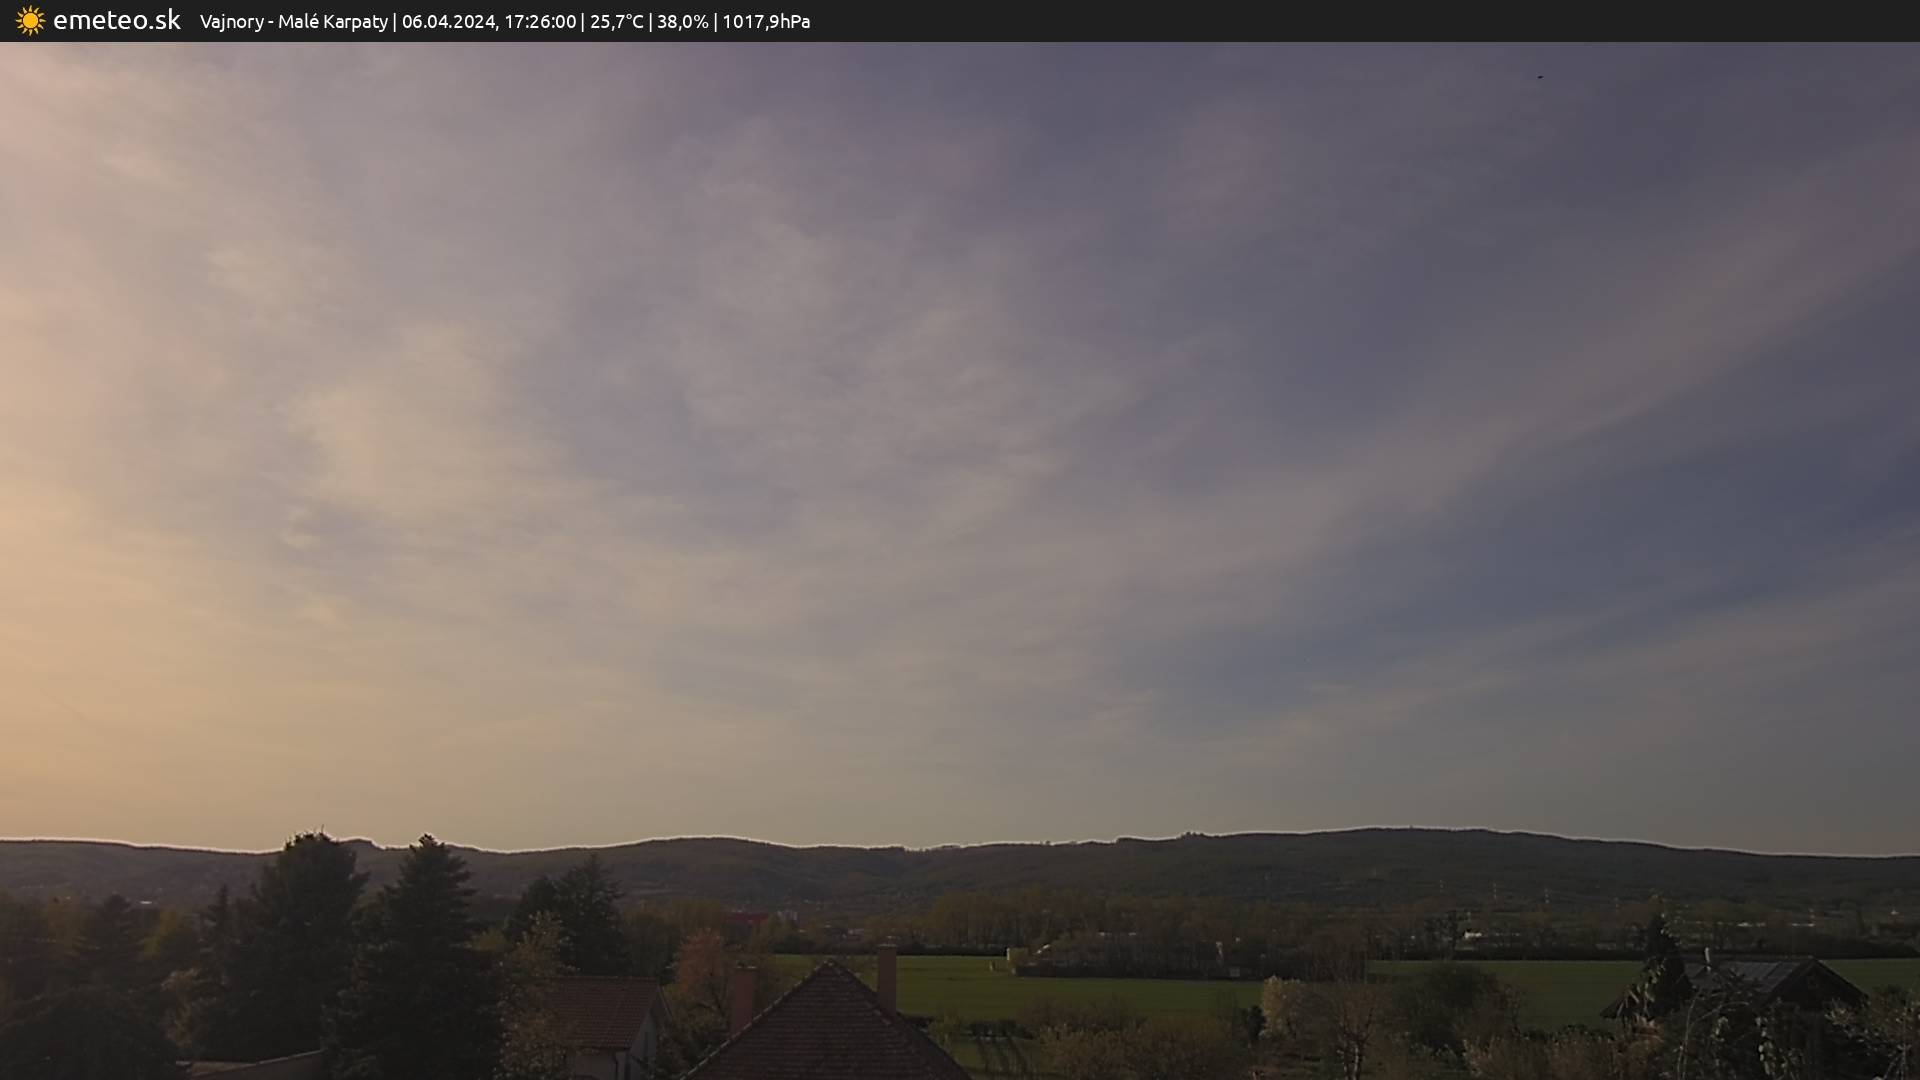Image resolution: width=1920 pixels, height=1080 pixels.
Task: Click the bright sunlit sky at far left
Action: coord(40,520)
